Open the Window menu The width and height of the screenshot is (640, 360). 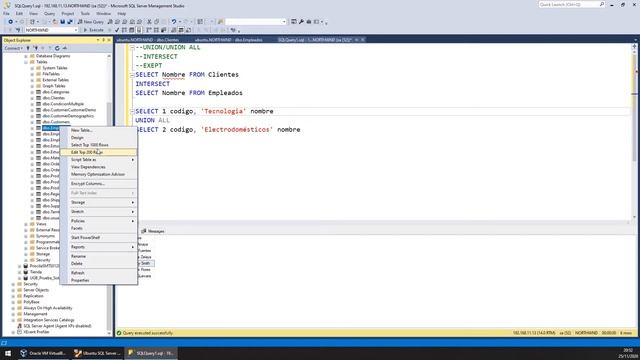pos(104,13)
